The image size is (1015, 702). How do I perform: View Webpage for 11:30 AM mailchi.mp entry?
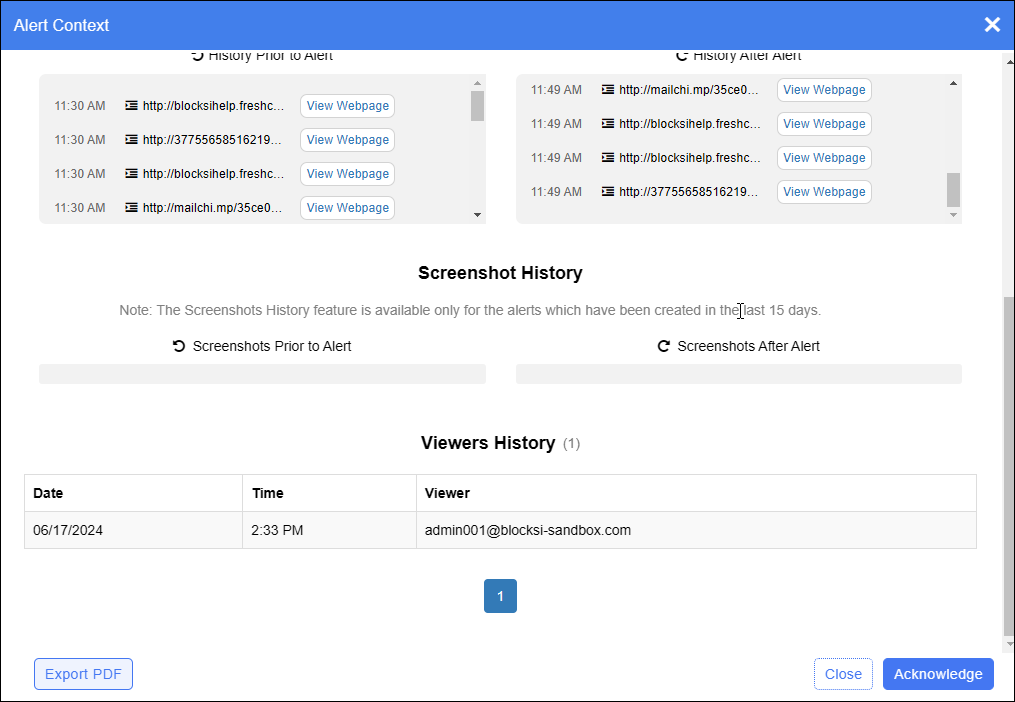(x=347, y=208)
